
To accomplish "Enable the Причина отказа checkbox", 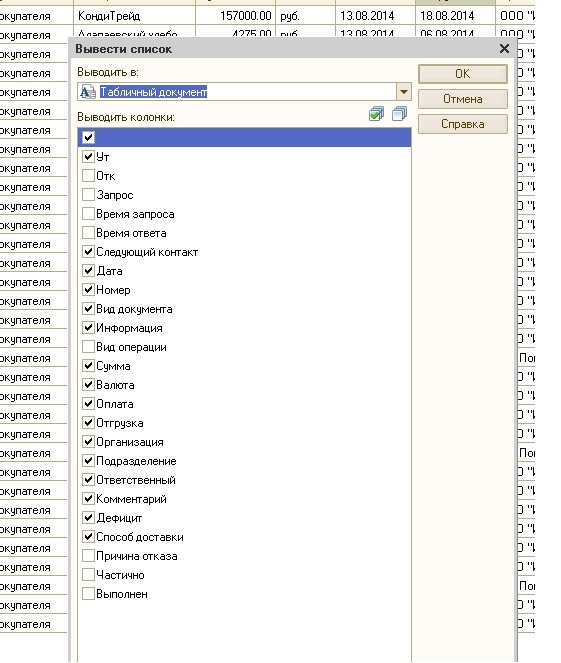I will coord(88,556).
